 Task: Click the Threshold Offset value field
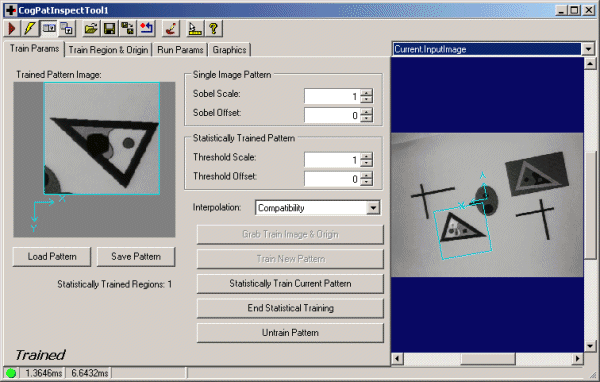[x=332, y=178]
